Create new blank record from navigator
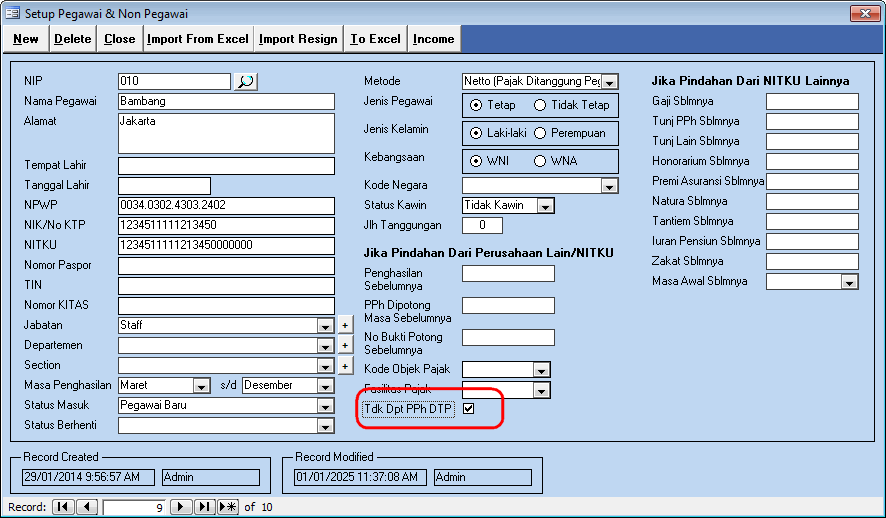This screenshot has height=518, width=886. [x=228, y=507]
